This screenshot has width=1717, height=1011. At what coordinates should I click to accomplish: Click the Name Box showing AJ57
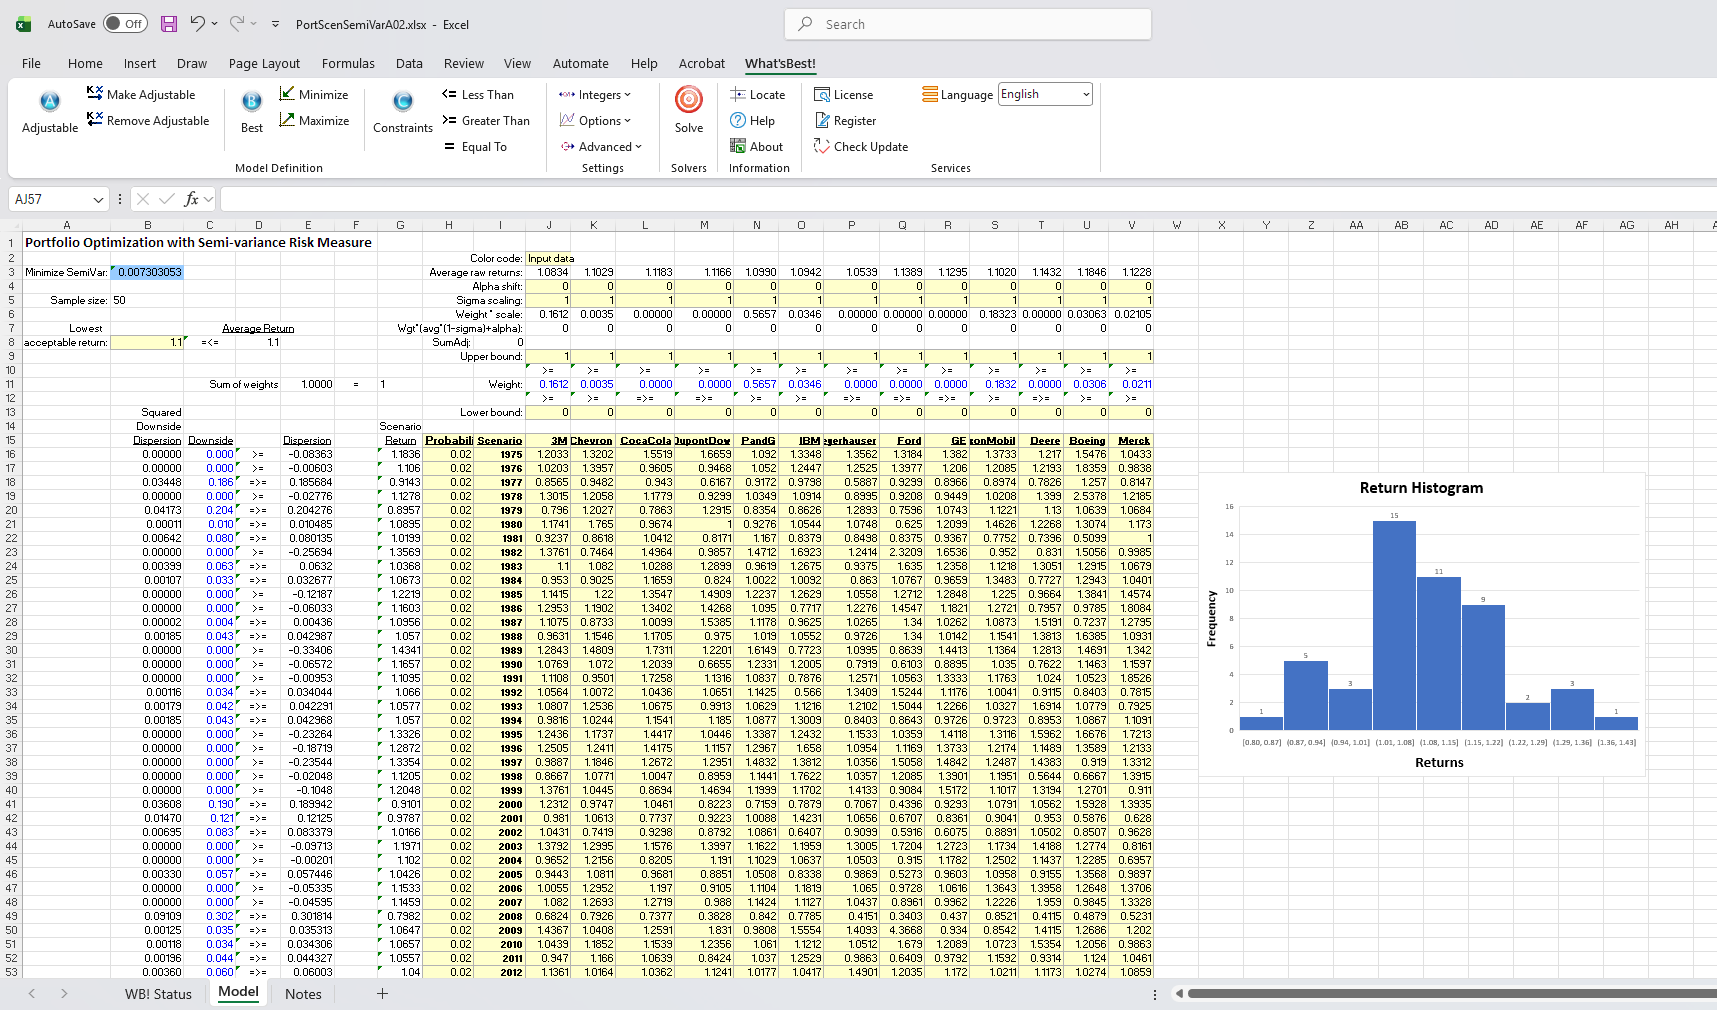point(52,199)
